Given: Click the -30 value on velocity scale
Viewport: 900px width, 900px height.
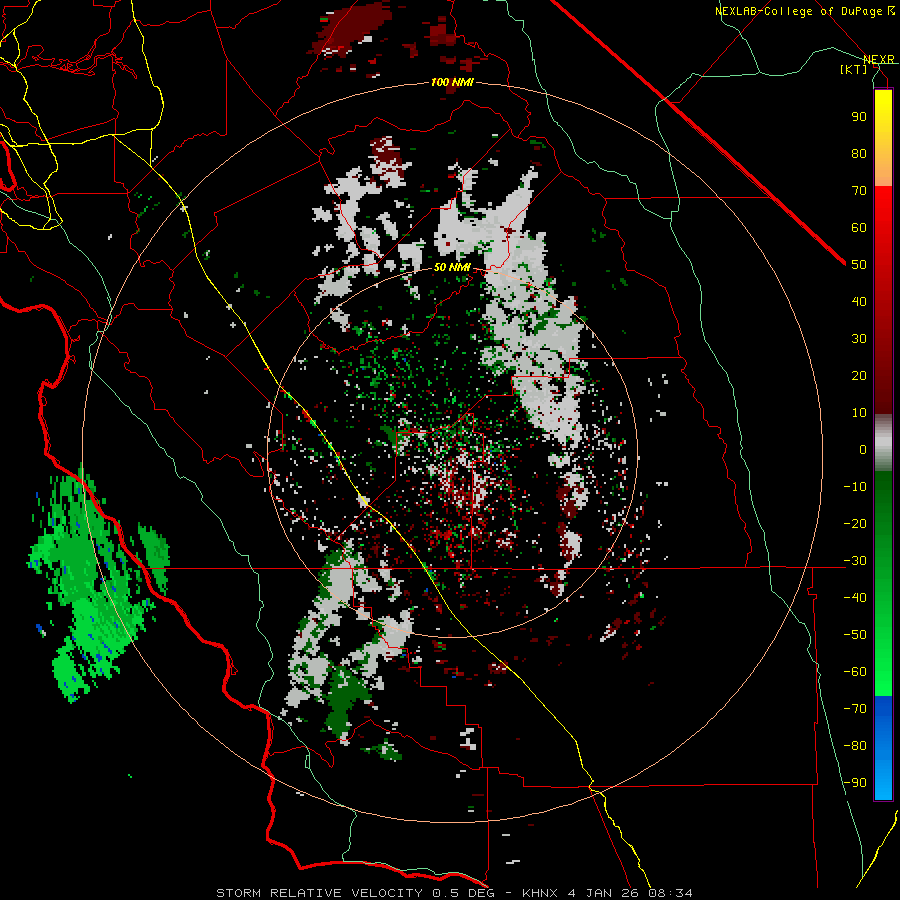Looking at the screenshot, I should pyautogui.click(x=855, y=561).
